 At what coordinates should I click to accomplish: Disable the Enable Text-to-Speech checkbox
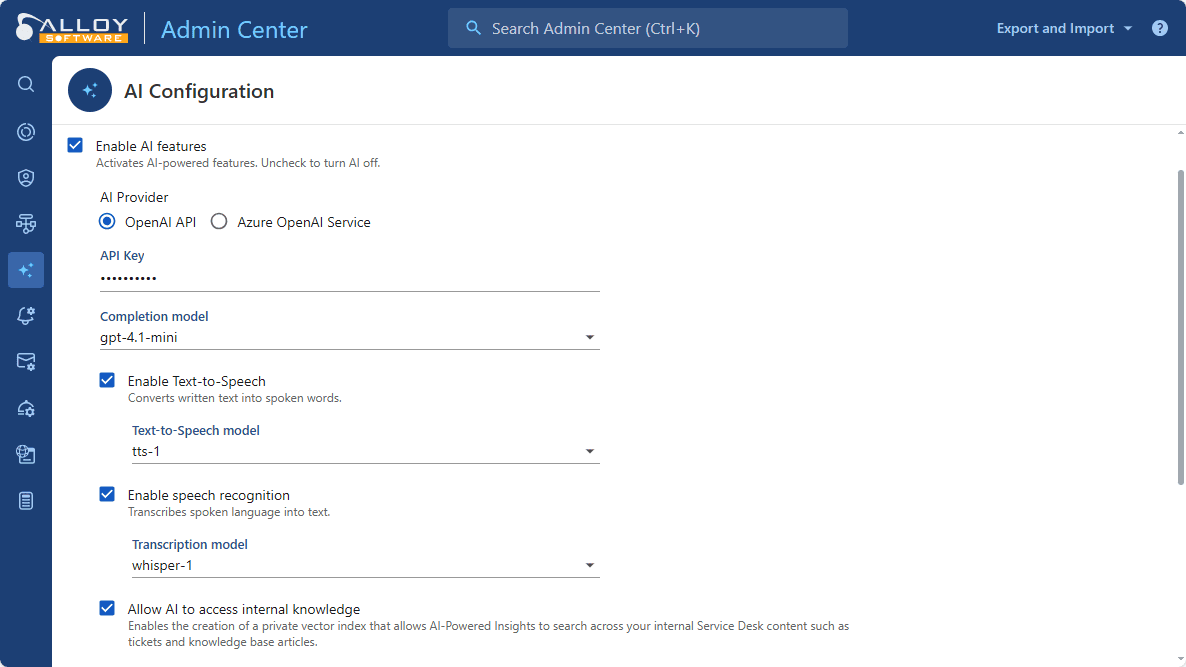click(x=107, y=380)
